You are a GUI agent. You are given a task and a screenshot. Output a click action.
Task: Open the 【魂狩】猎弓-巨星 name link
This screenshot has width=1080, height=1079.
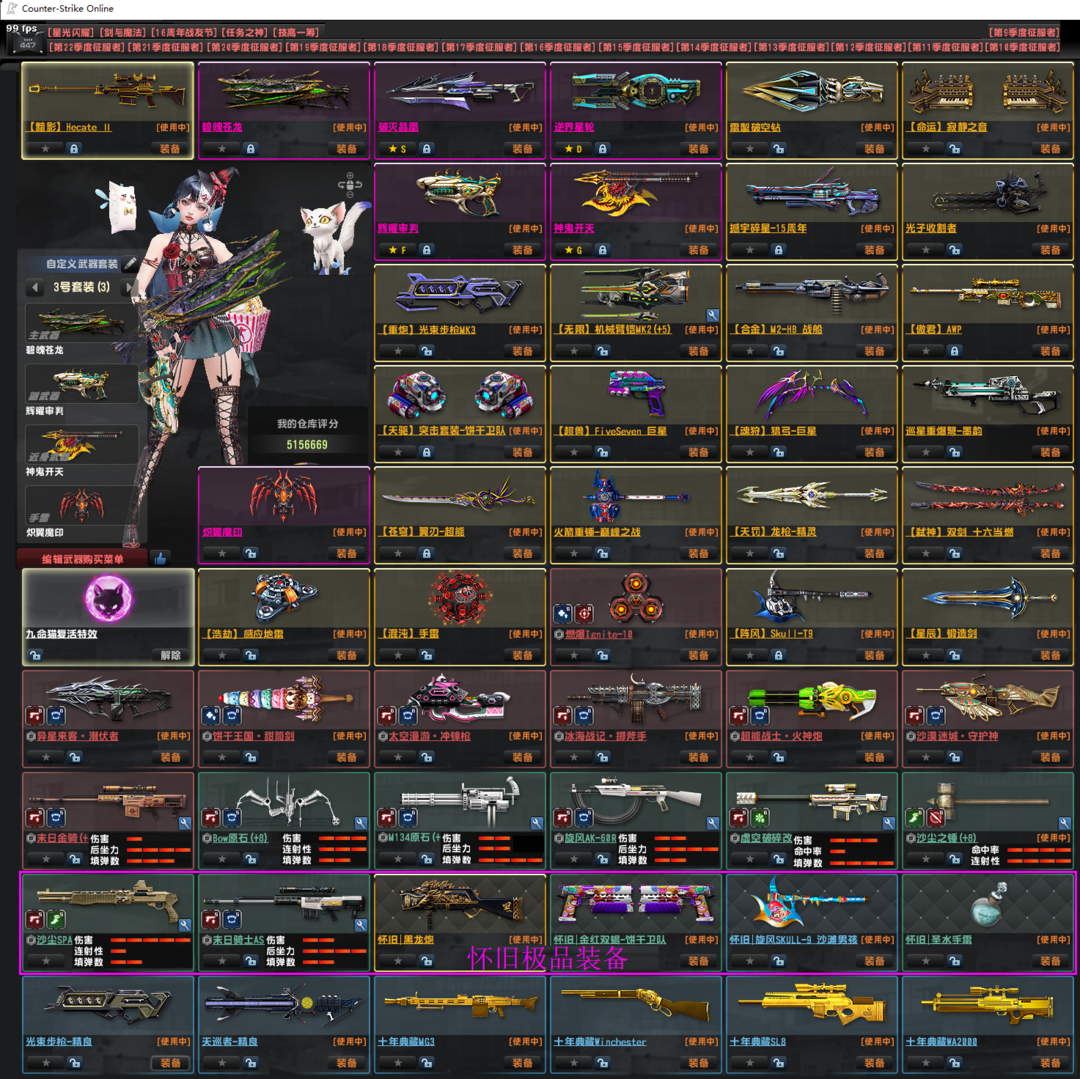point(773,431)
